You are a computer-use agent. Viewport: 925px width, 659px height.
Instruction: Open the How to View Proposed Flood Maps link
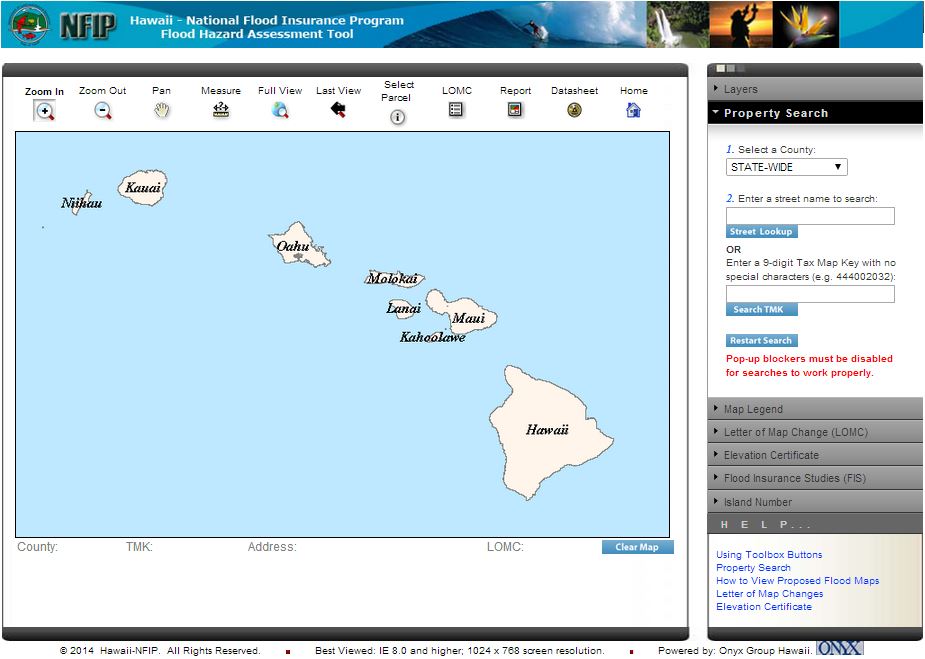[x=797, y=580]
